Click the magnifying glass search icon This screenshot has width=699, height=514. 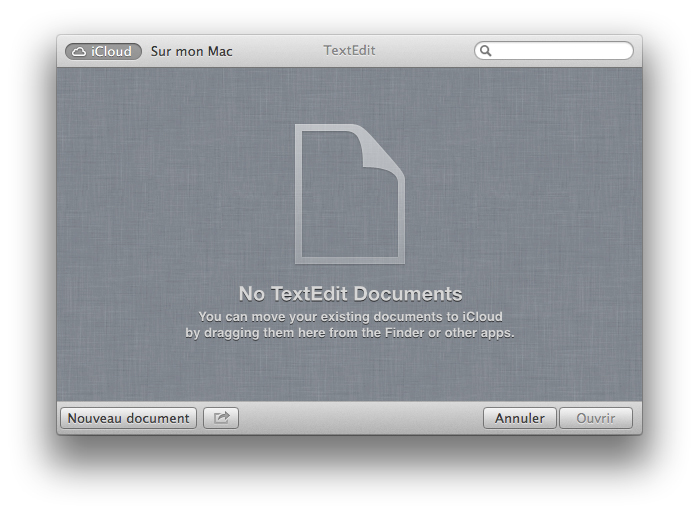tap(486, 51)
